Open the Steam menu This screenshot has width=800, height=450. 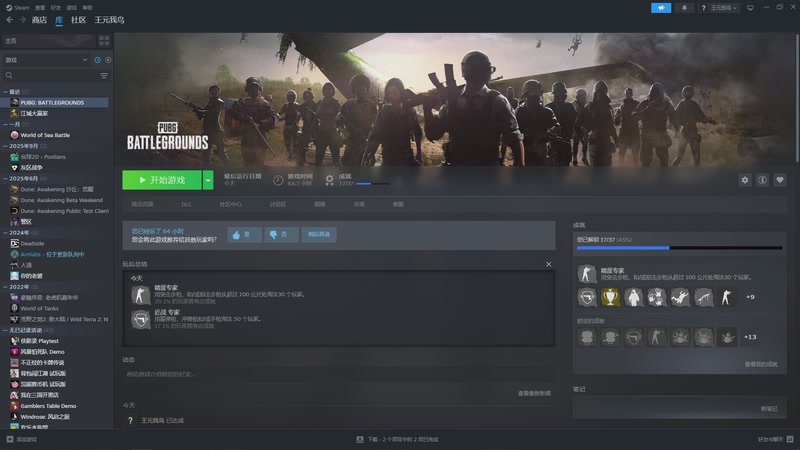pyautogui.click(x=17, y=8)
